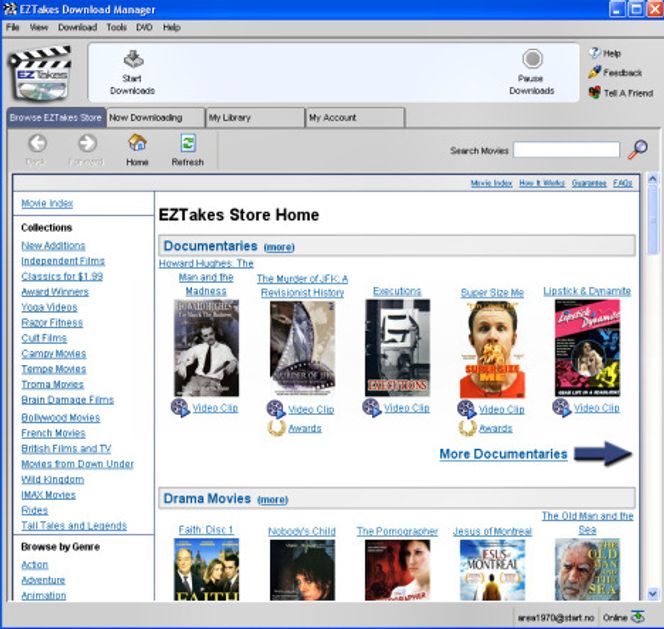
Task: Open Yoga Videos collection
Action: point(50,307)
